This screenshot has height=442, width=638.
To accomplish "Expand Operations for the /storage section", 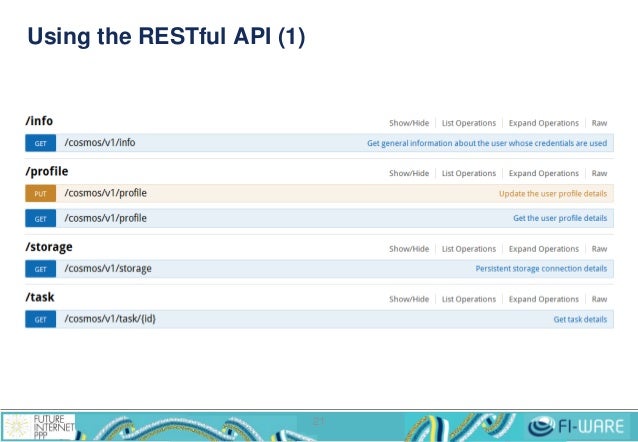I will tap(544, 249).
